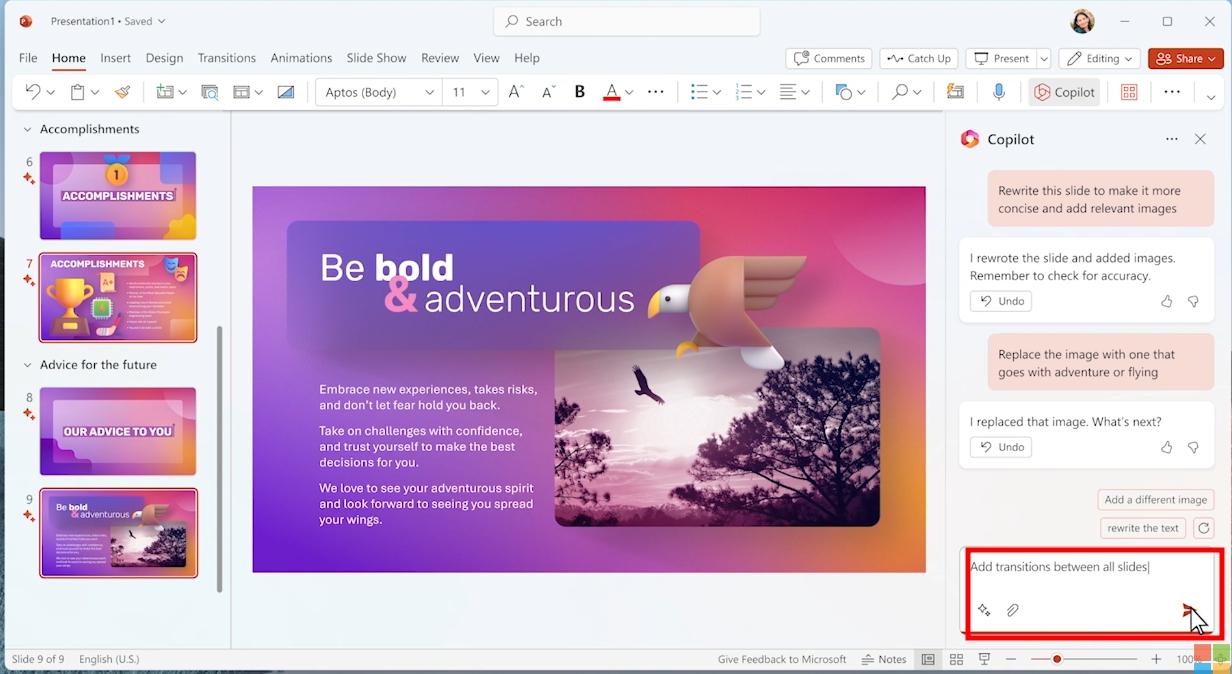1232x674 pixels.
Task: Open Copilot pane more options ellipsis
Action: pyautogui.click(x=1172, y=139)
